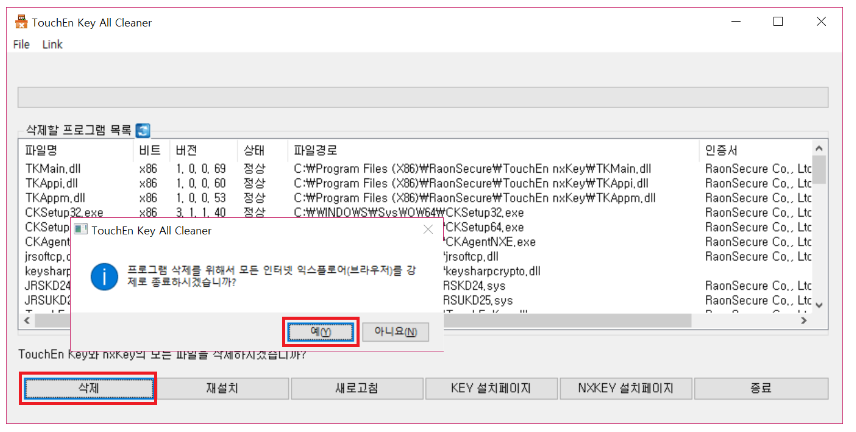Open the Link menu
Image resolution: width=856 pixels, height=432 pixels.
pyautogui.click(x=52, y=45)
